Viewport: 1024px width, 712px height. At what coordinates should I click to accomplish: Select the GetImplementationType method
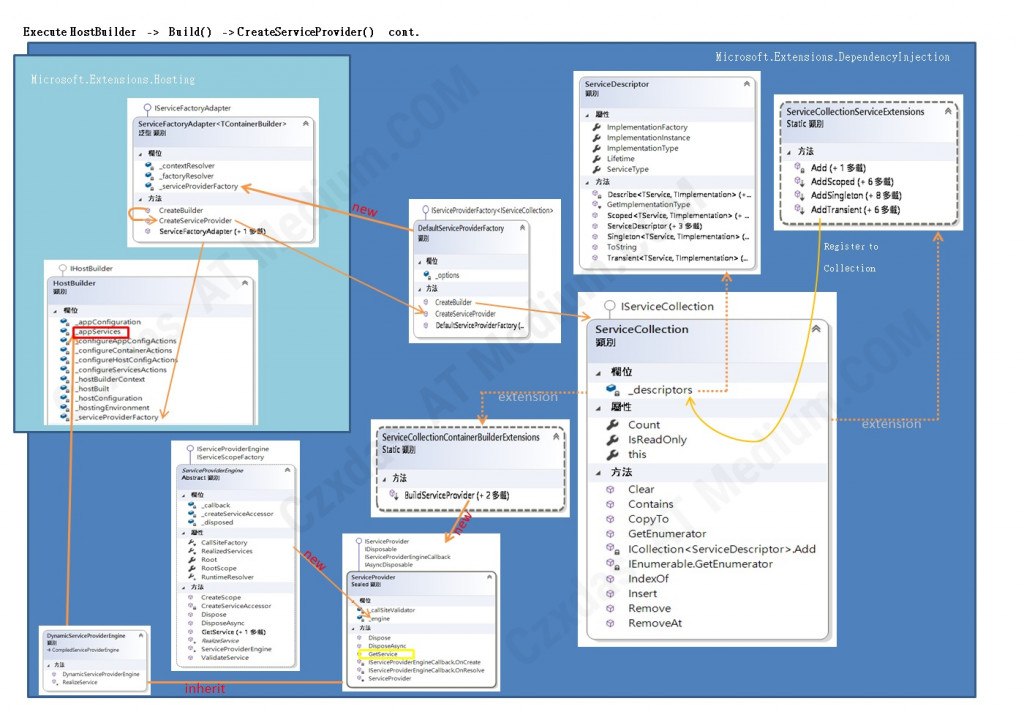click(648, 204)
